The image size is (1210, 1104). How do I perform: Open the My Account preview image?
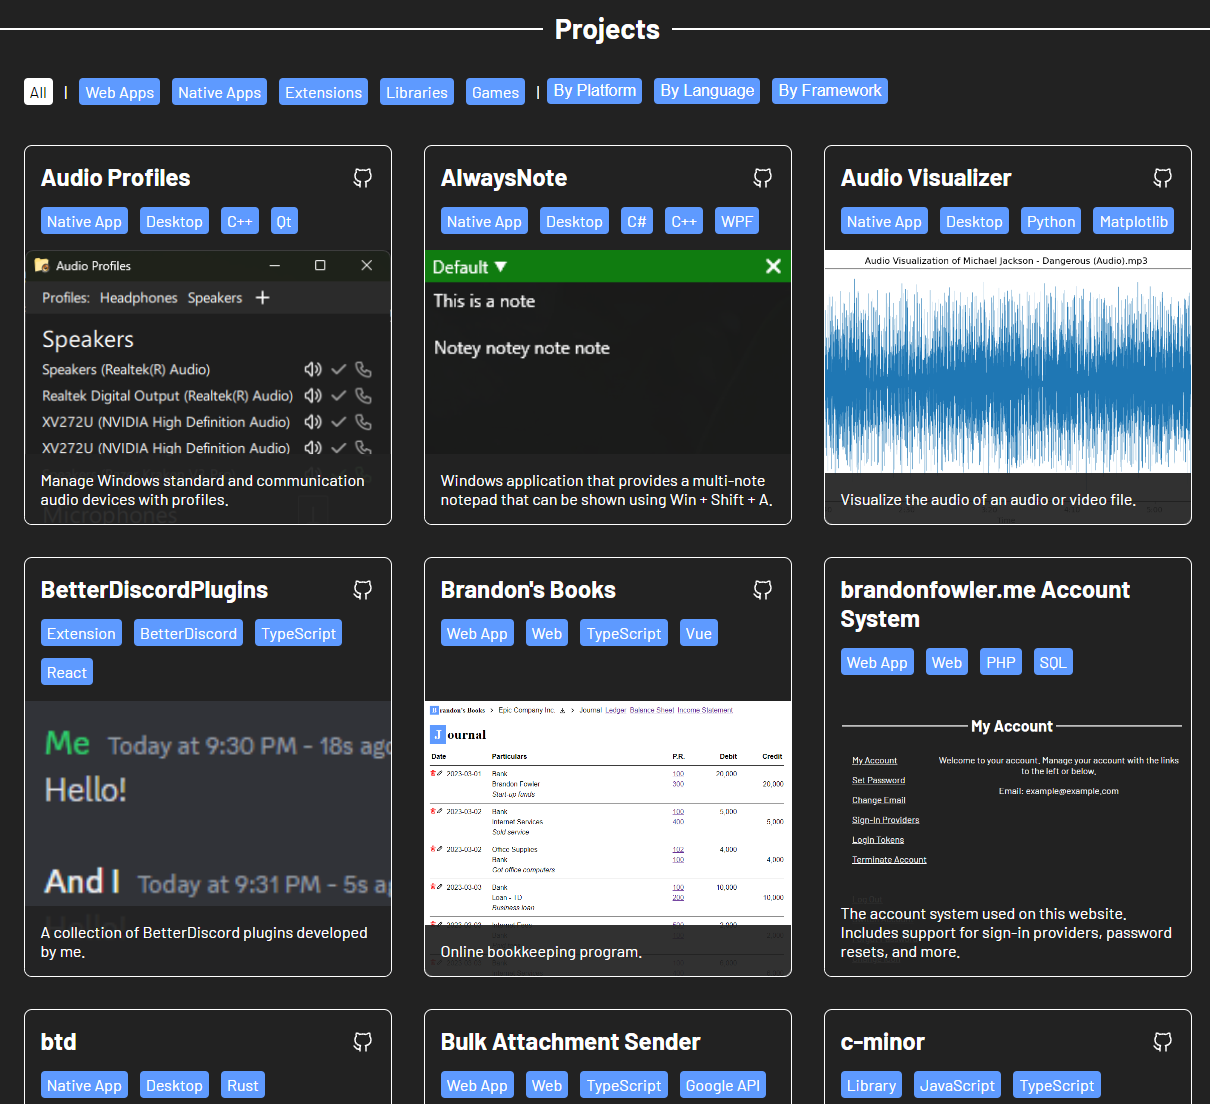pos(1008,838)
